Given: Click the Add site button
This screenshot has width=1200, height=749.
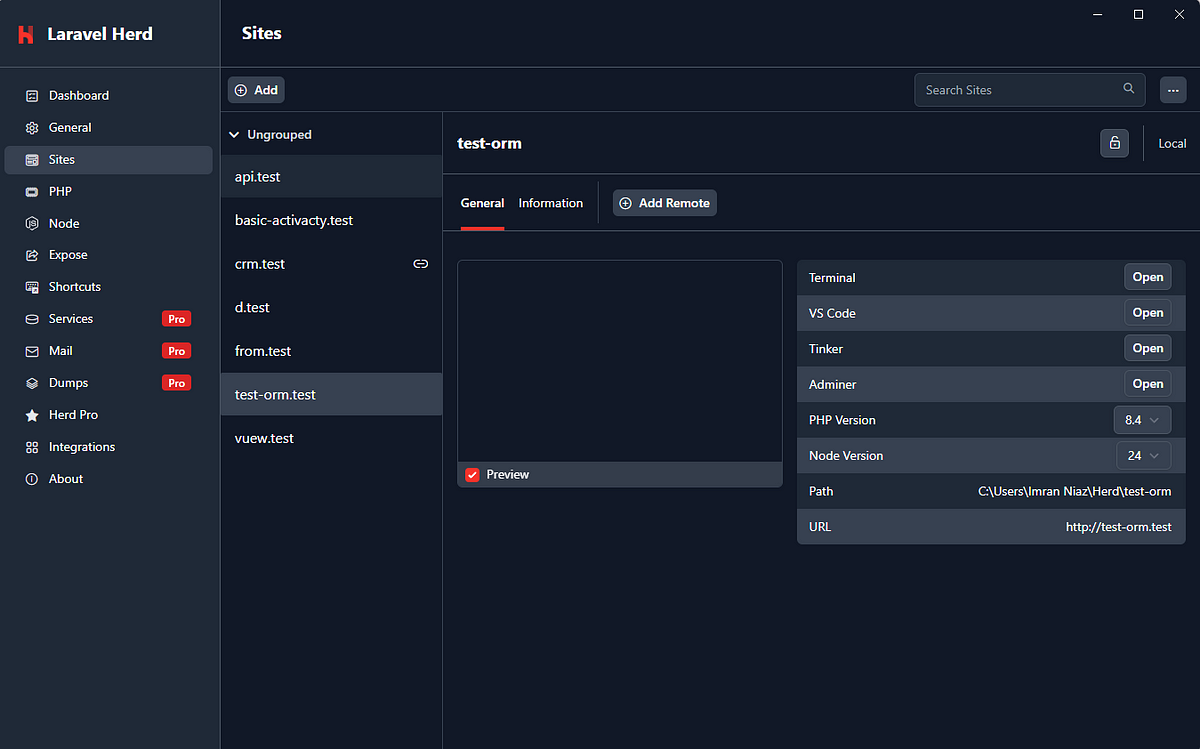Looking at the screenshot, I should click(256, 90).
